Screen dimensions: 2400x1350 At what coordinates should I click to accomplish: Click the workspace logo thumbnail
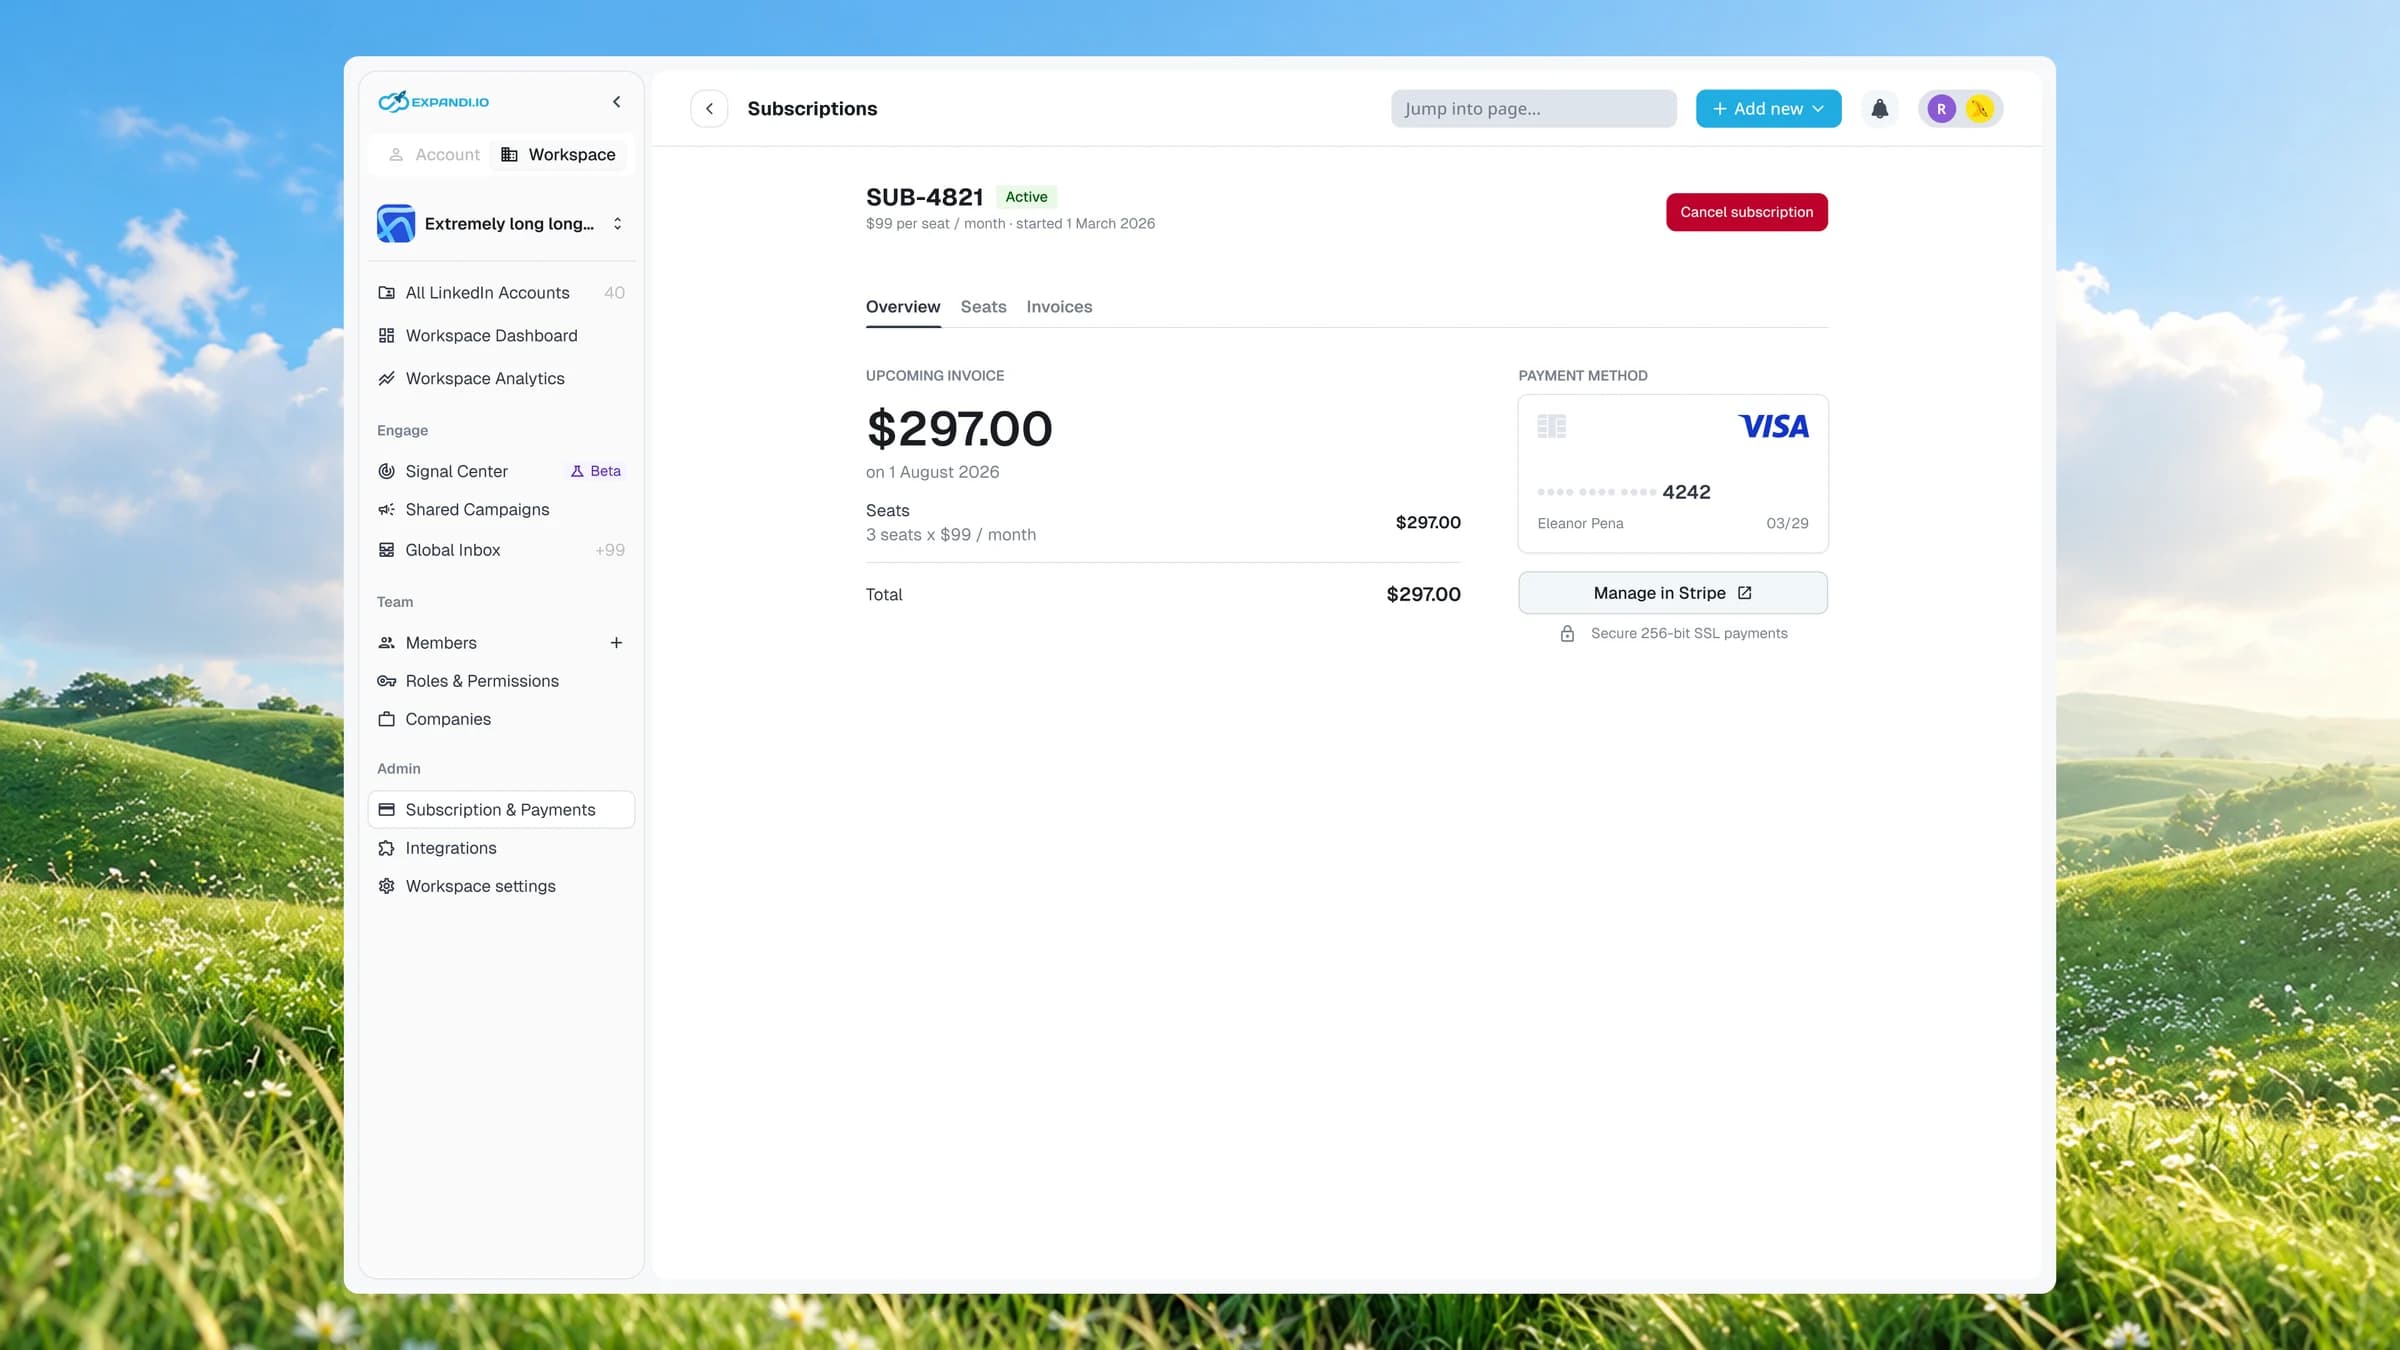[396, 224]
